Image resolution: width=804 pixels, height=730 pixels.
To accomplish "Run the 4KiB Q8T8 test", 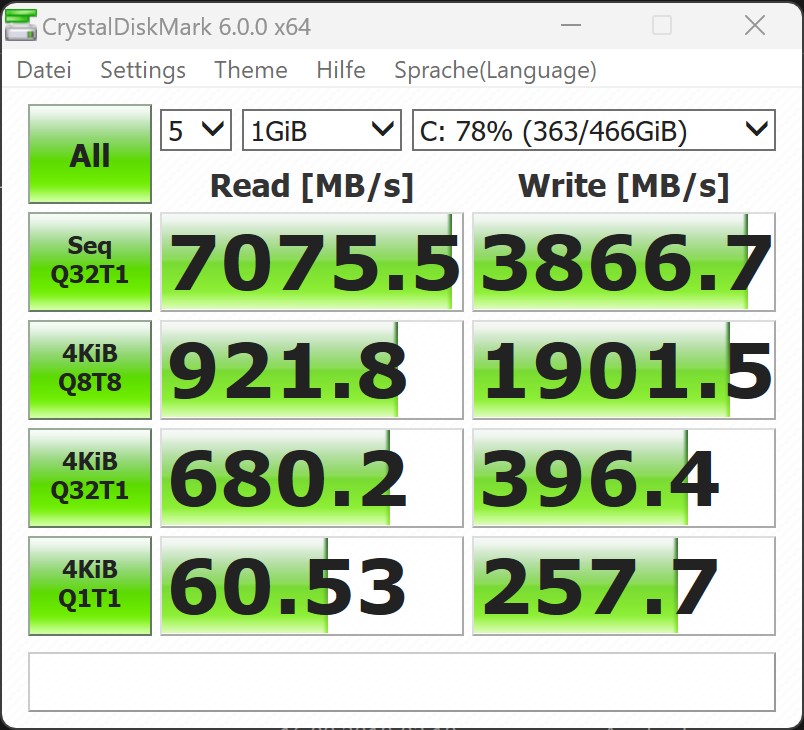I will pos(90,370).
